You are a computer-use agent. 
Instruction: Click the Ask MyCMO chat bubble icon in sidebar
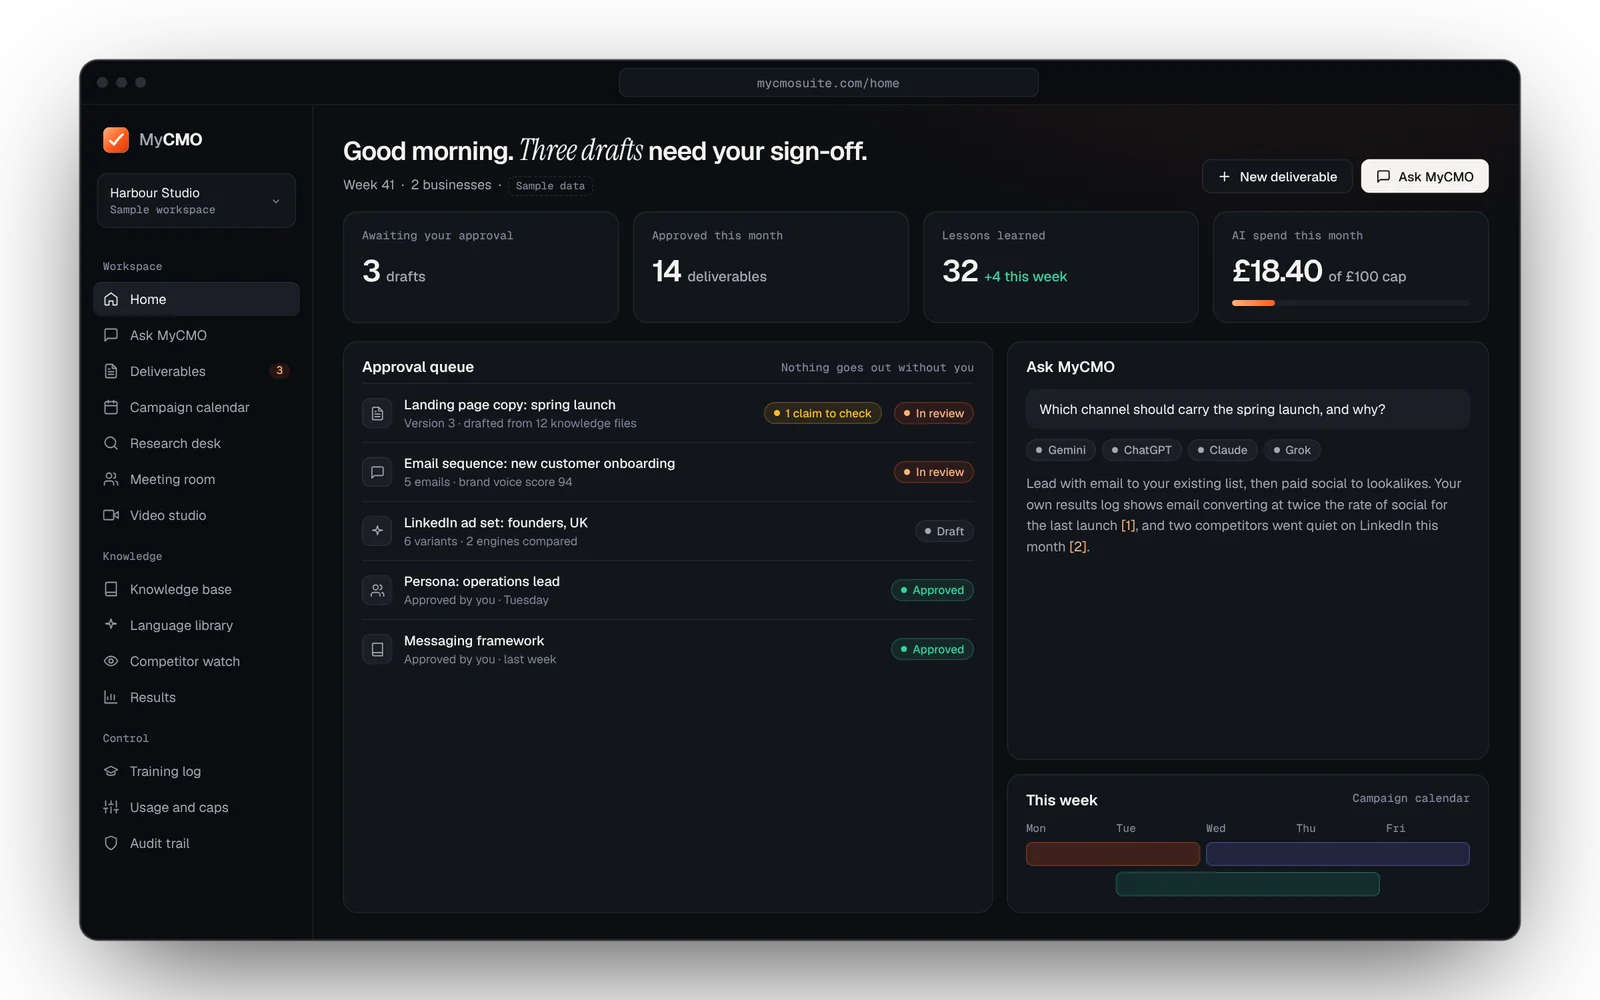pos(111,335)
